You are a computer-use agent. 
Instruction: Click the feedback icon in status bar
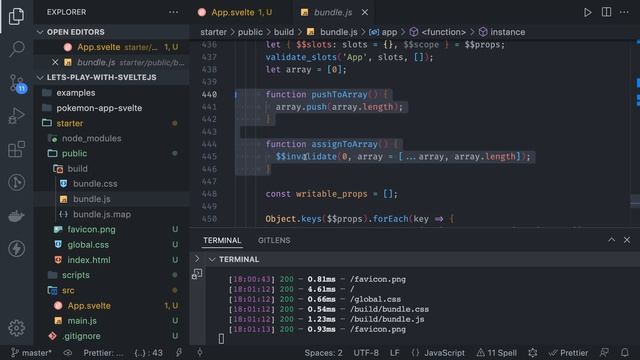point(604,353)
